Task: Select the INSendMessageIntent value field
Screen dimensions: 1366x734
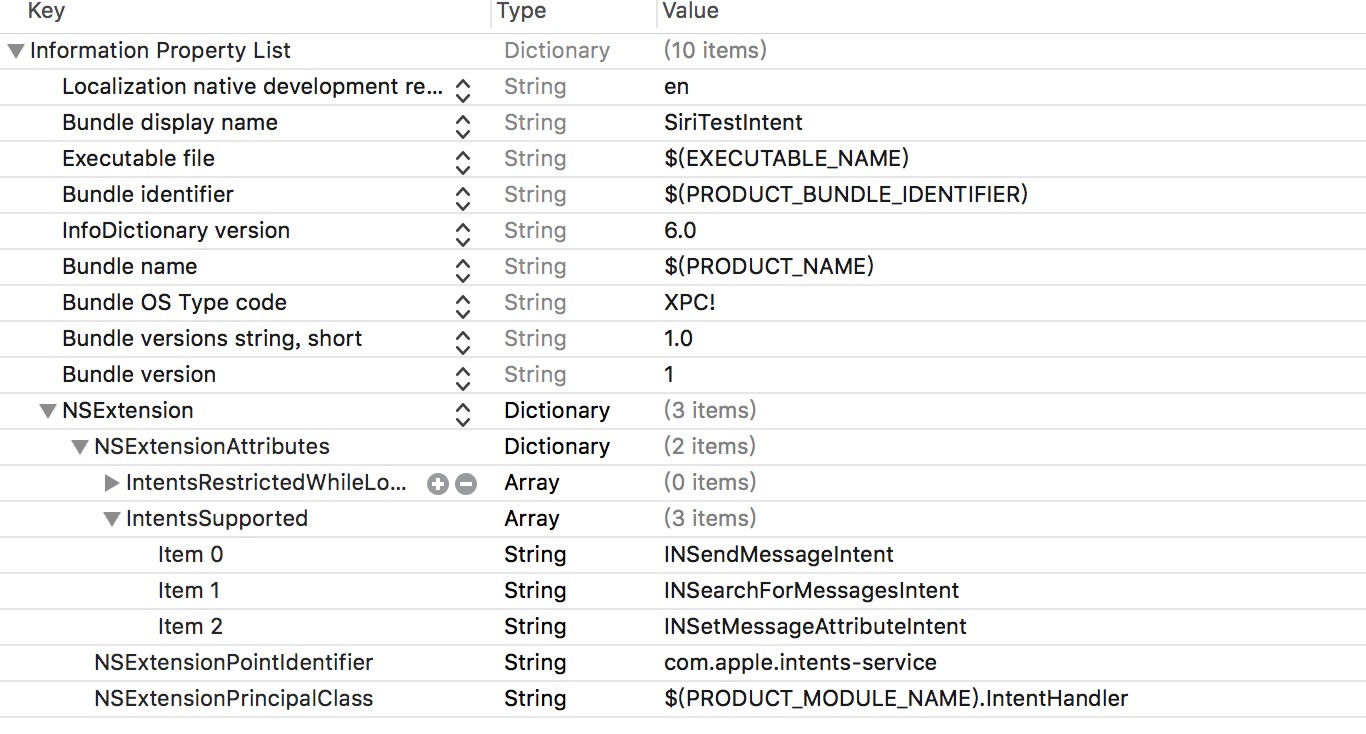Action: tap(779, 555)
